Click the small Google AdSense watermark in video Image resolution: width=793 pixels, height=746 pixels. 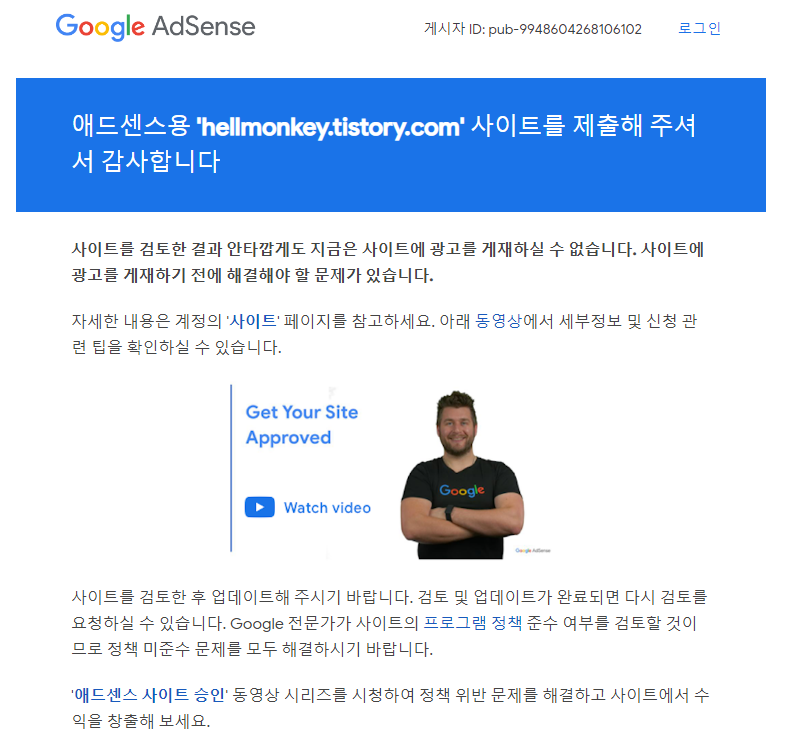pos(533,550)
